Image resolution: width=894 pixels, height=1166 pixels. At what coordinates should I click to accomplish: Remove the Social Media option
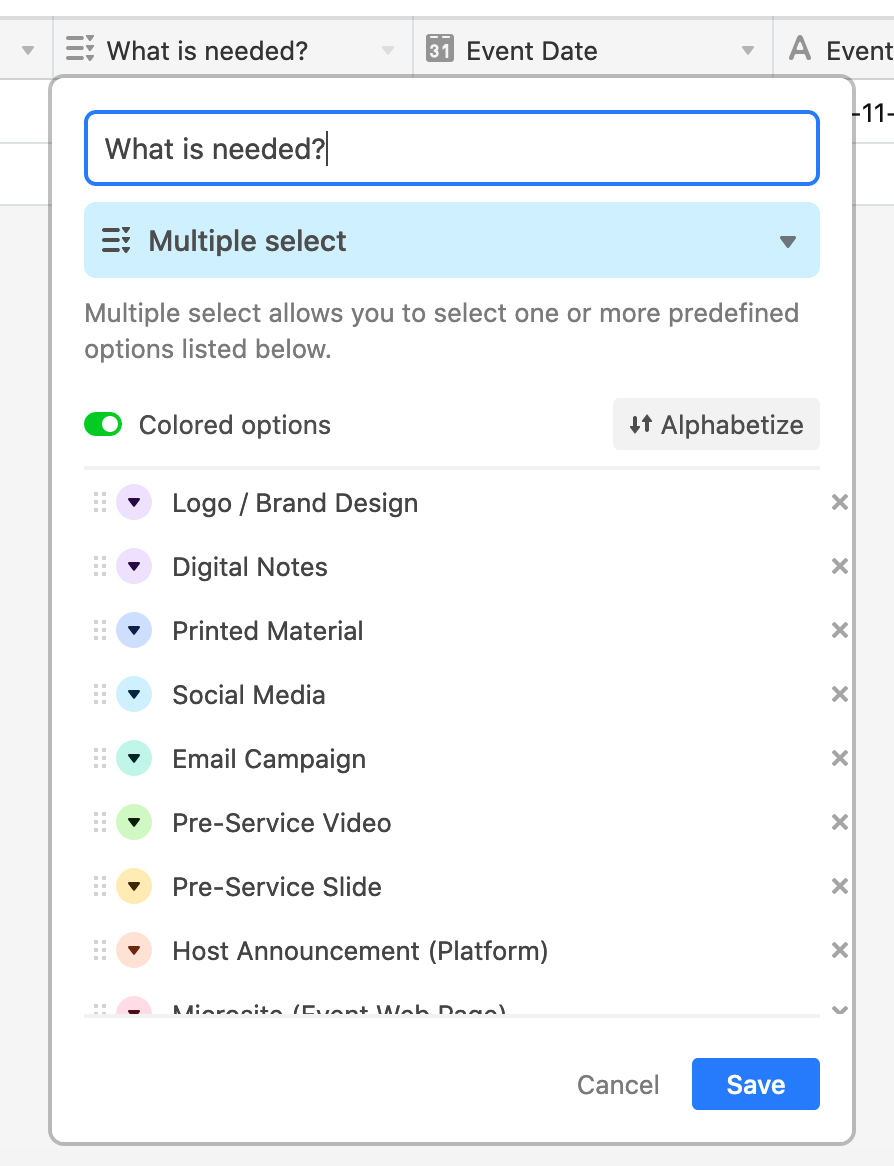pyautogui.click(x=840, y=695)
